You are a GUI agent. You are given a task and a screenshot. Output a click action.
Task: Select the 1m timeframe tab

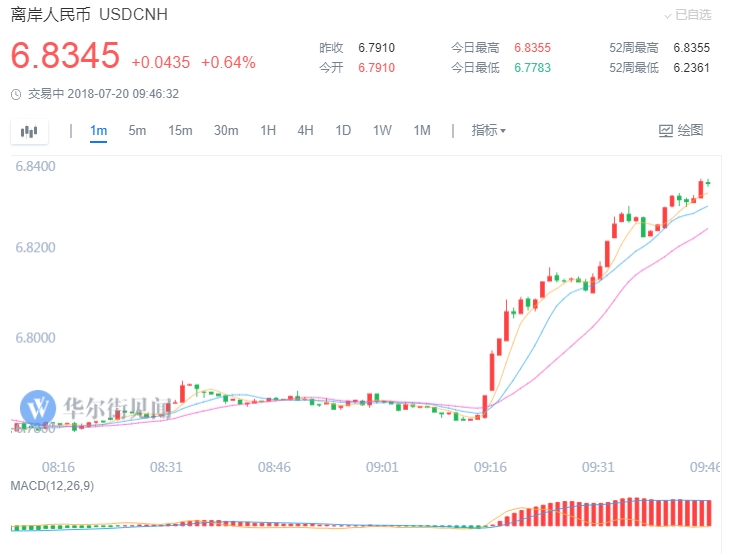(98, 130)
